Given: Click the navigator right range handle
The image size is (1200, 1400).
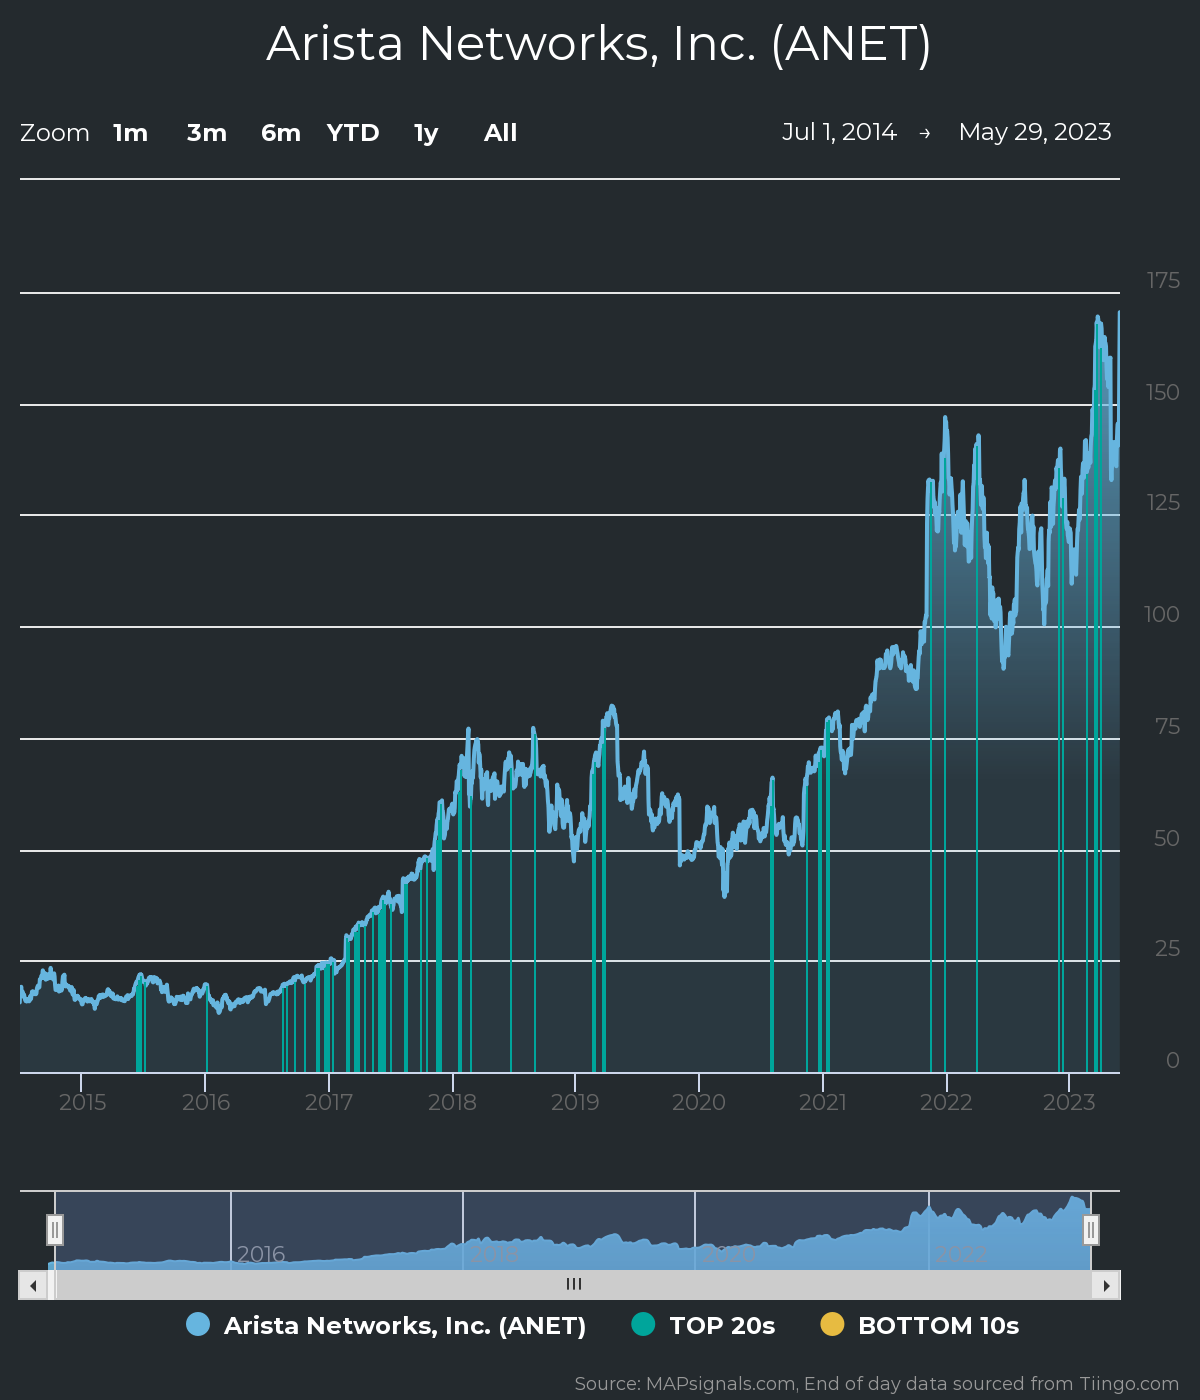Looking at the screenshot, I should point(1091,1229).
